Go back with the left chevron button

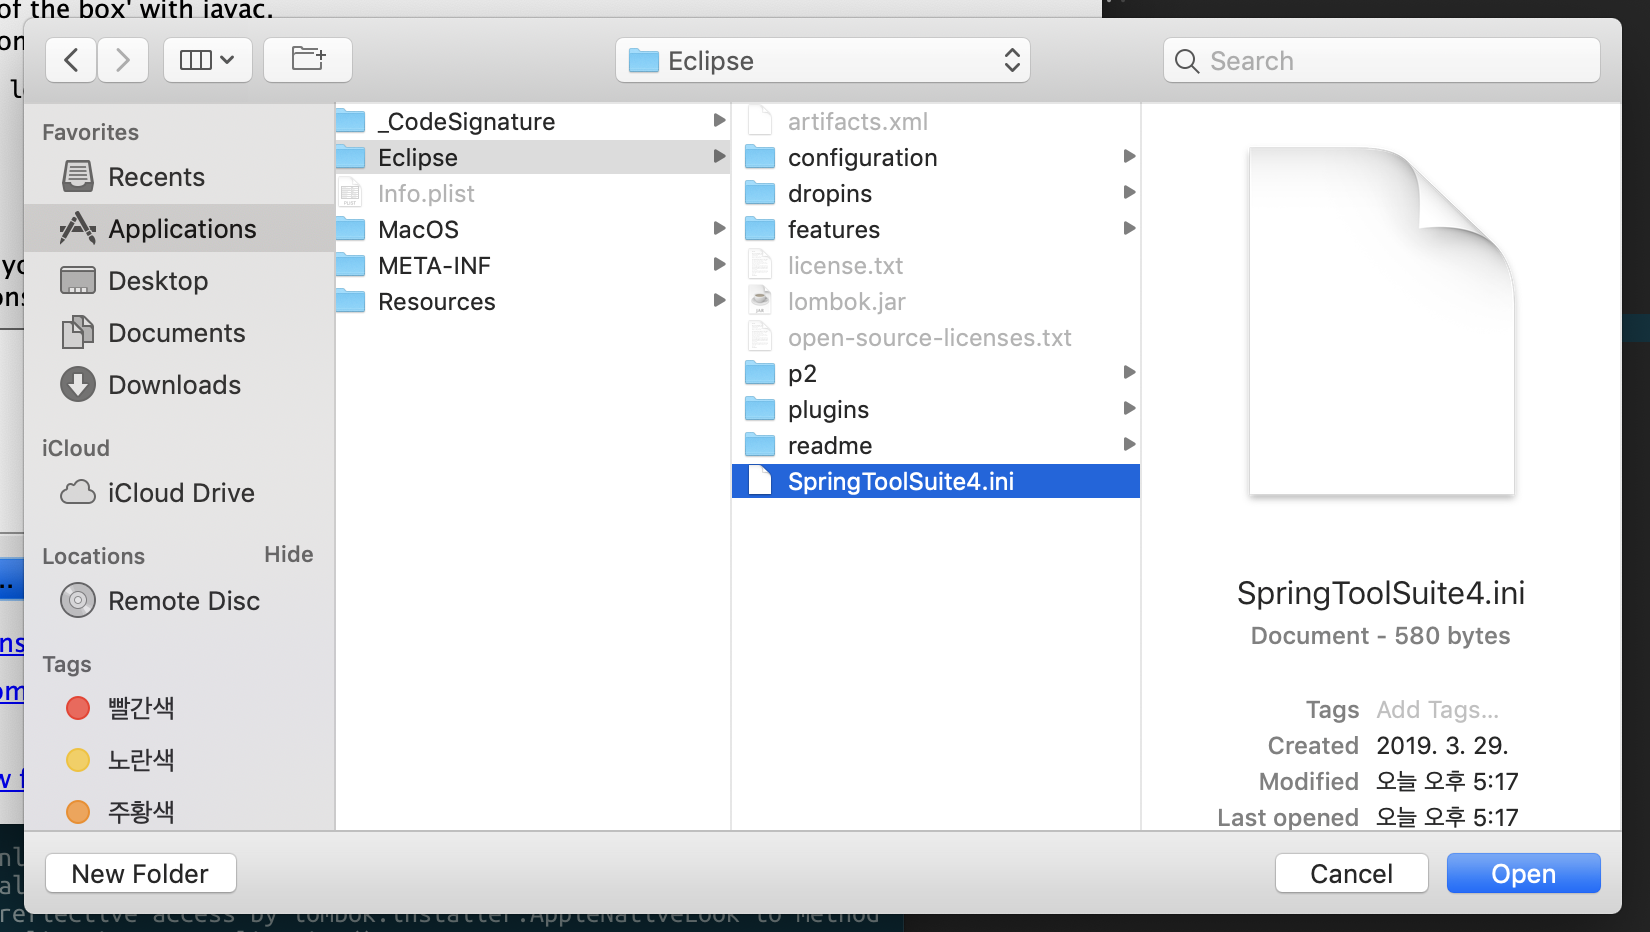click(x=71, y=60)
